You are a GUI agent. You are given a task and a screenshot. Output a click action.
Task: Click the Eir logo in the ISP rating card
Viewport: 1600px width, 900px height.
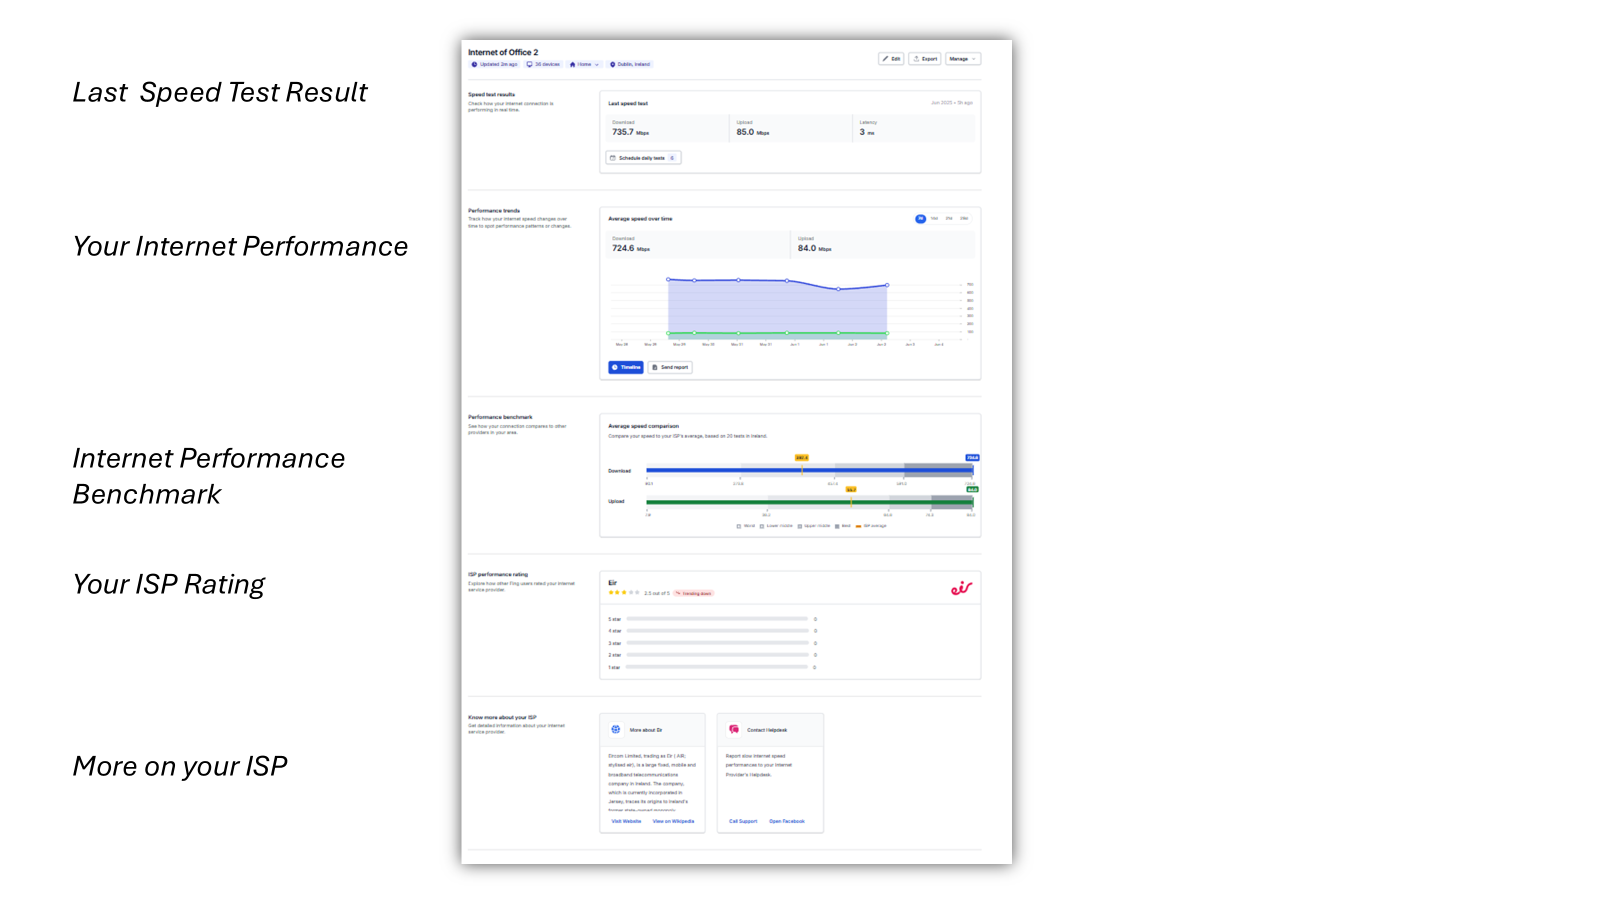point(961,589)
